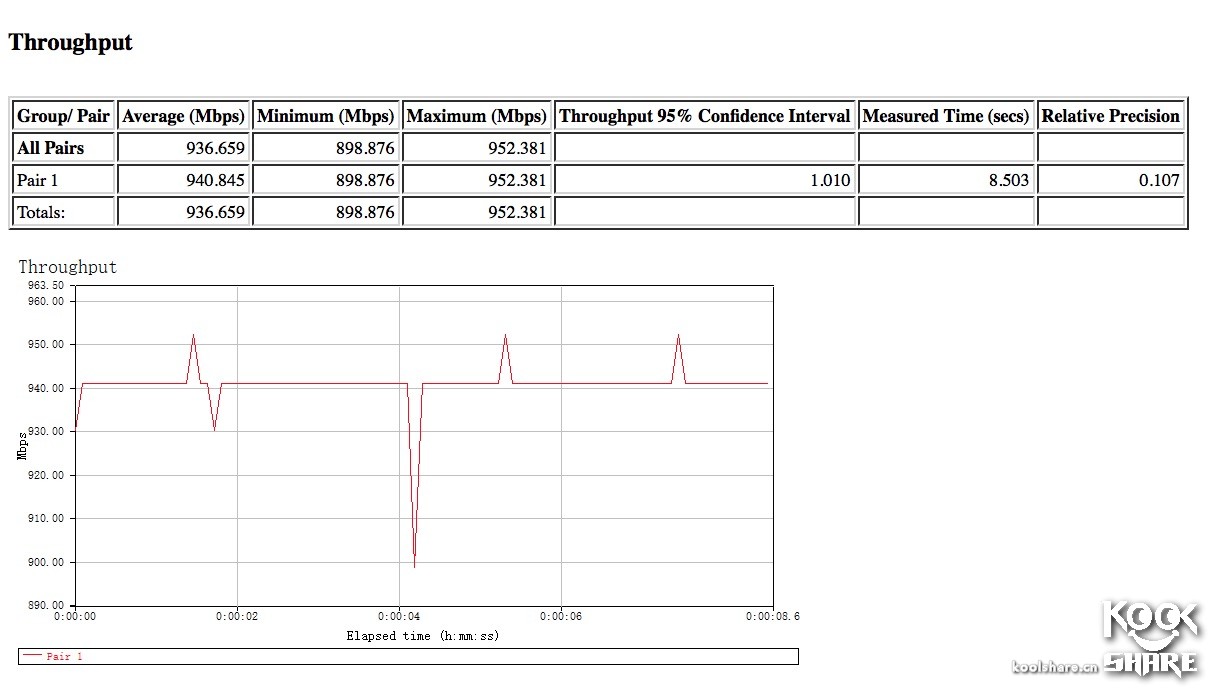
Task: Click the Throughput title above the chart
Action: pyautogui.click(x=68, y=267)
